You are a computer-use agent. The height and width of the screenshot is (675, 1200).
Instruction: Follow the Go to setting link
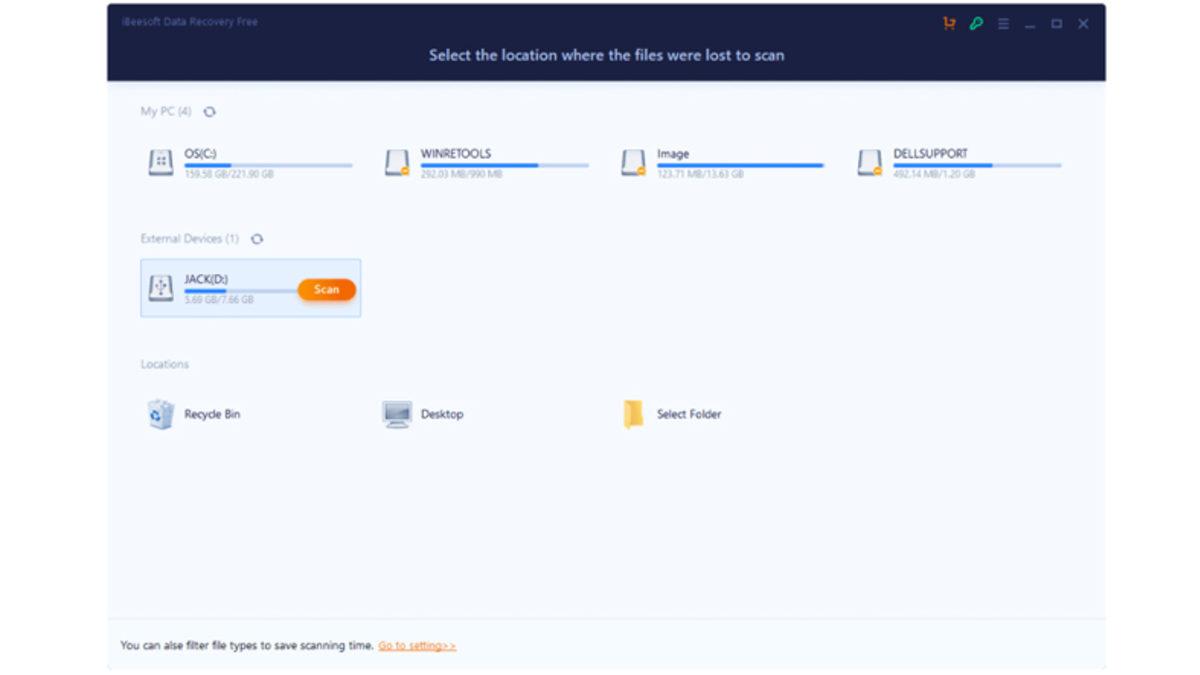click(417, 645)
